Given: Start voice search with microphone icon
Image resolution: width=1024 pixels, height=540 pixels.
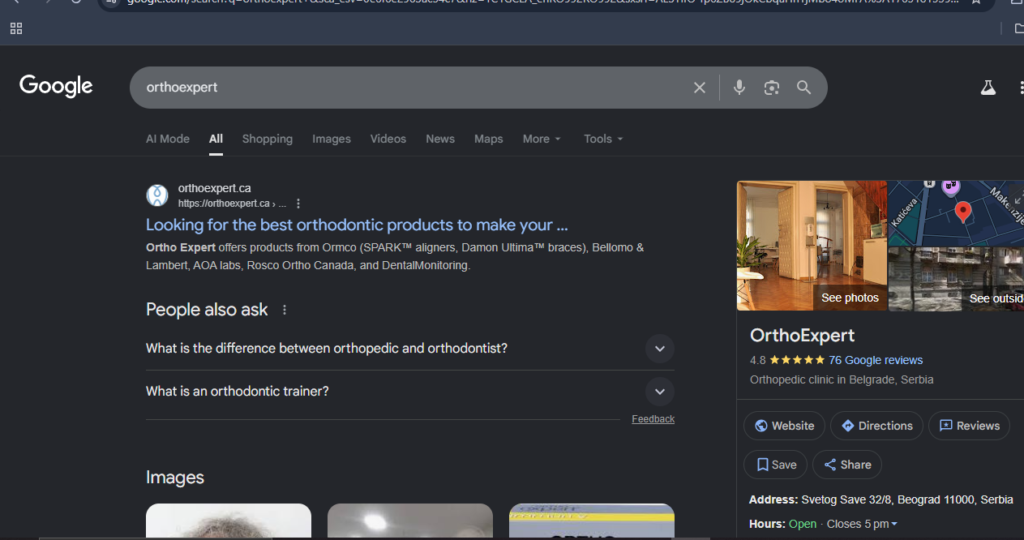Looking at the screenshot, I should click(x=739, y=88).
